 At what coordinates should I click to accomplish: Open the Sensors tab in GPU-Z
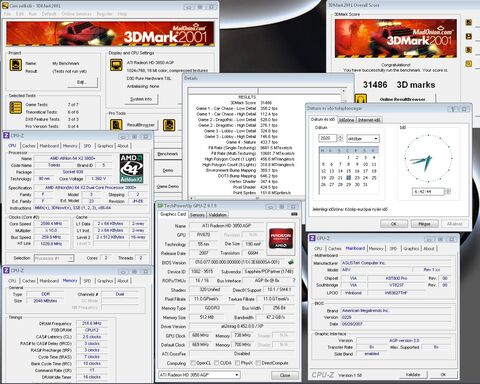pos(197,215)
